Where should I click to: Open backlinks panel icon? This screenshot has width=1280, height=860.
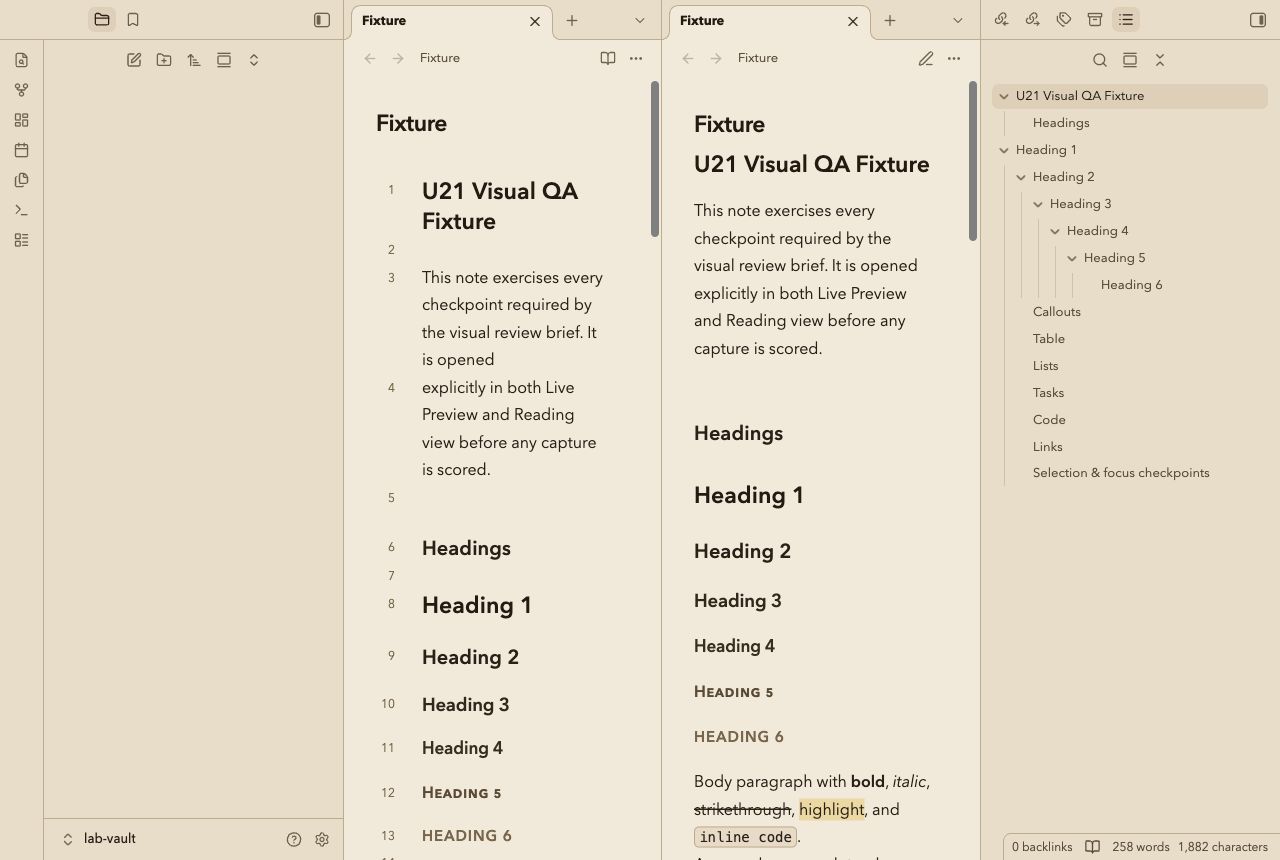point(1002,20)
